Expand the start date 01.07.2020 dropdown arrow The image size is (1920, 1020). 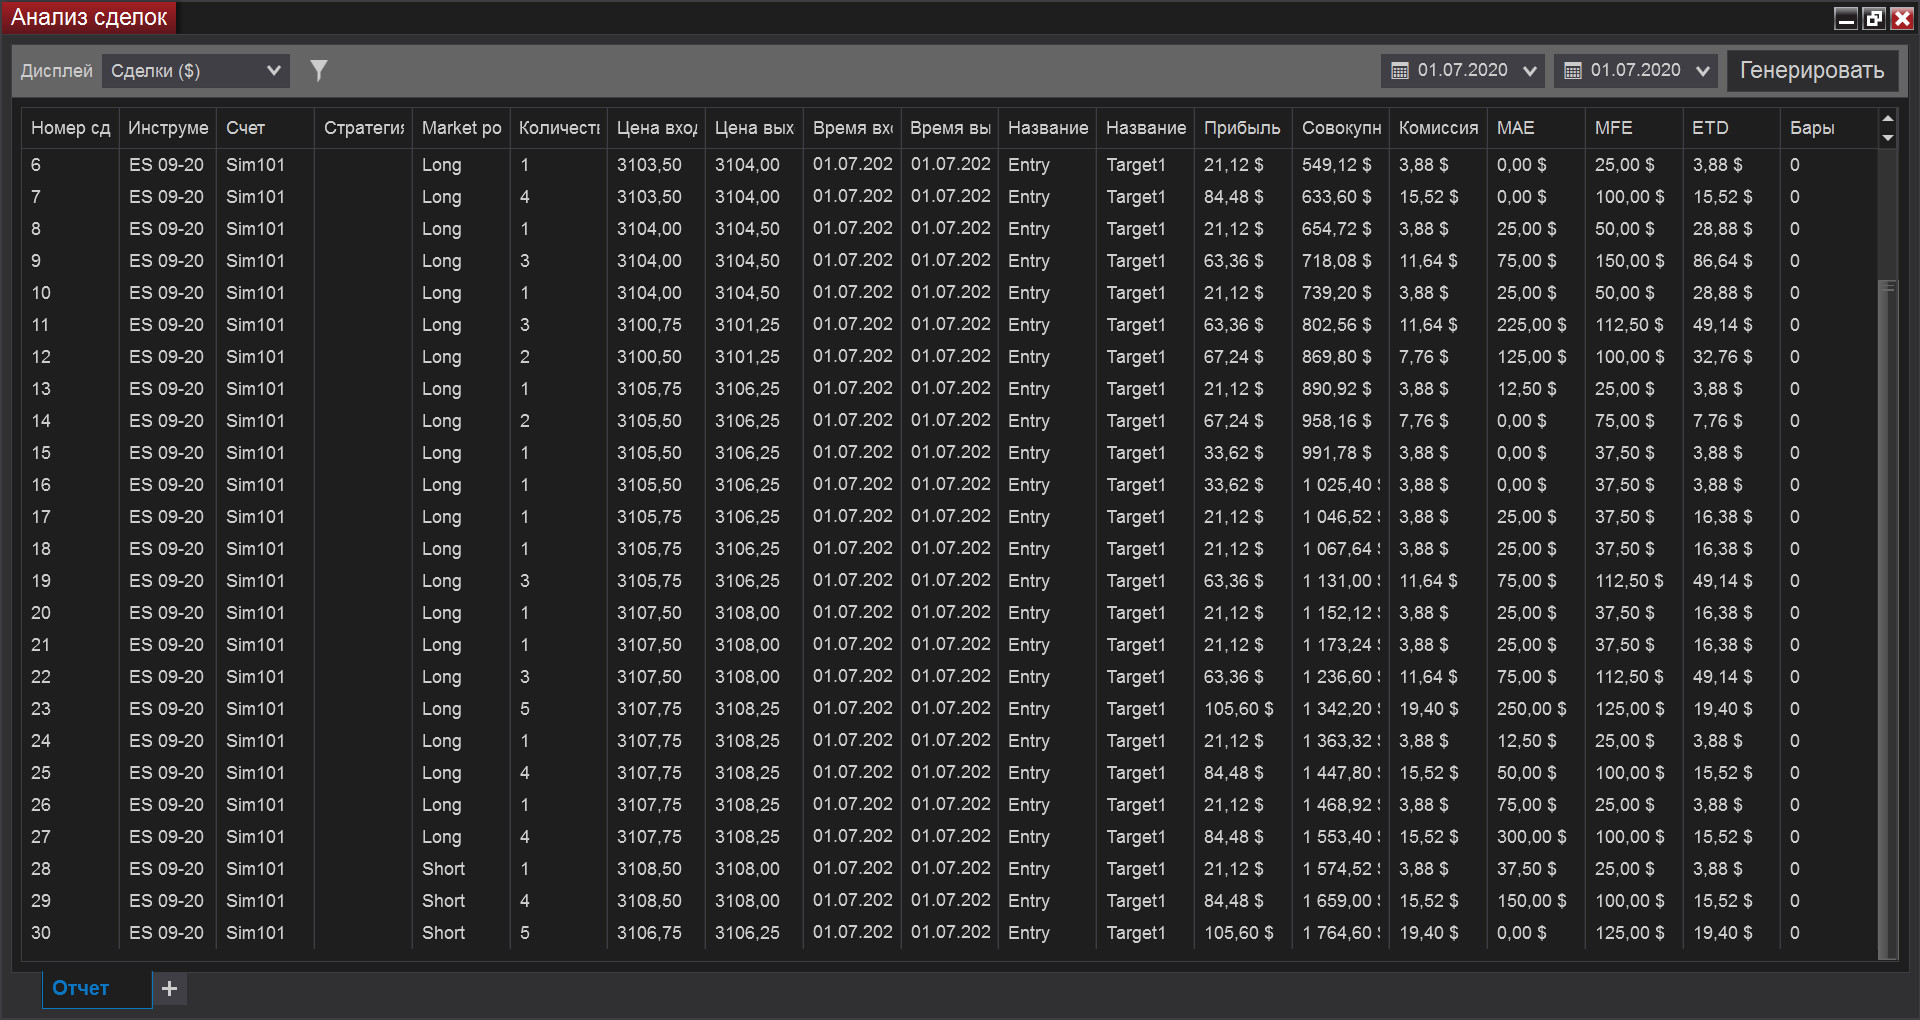[1529, 71]
